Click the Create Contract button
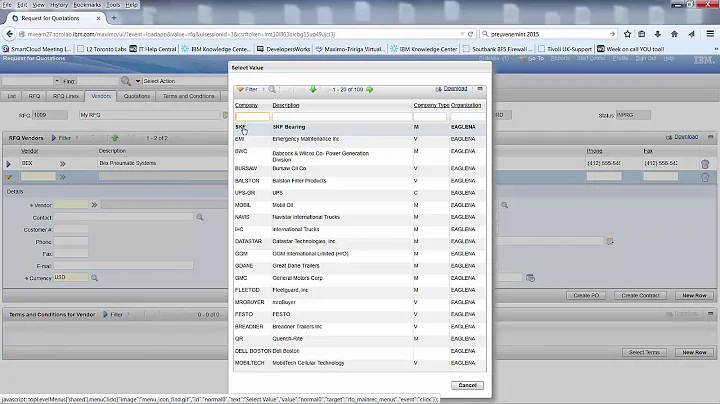720x404 pixels. [640, 295]
